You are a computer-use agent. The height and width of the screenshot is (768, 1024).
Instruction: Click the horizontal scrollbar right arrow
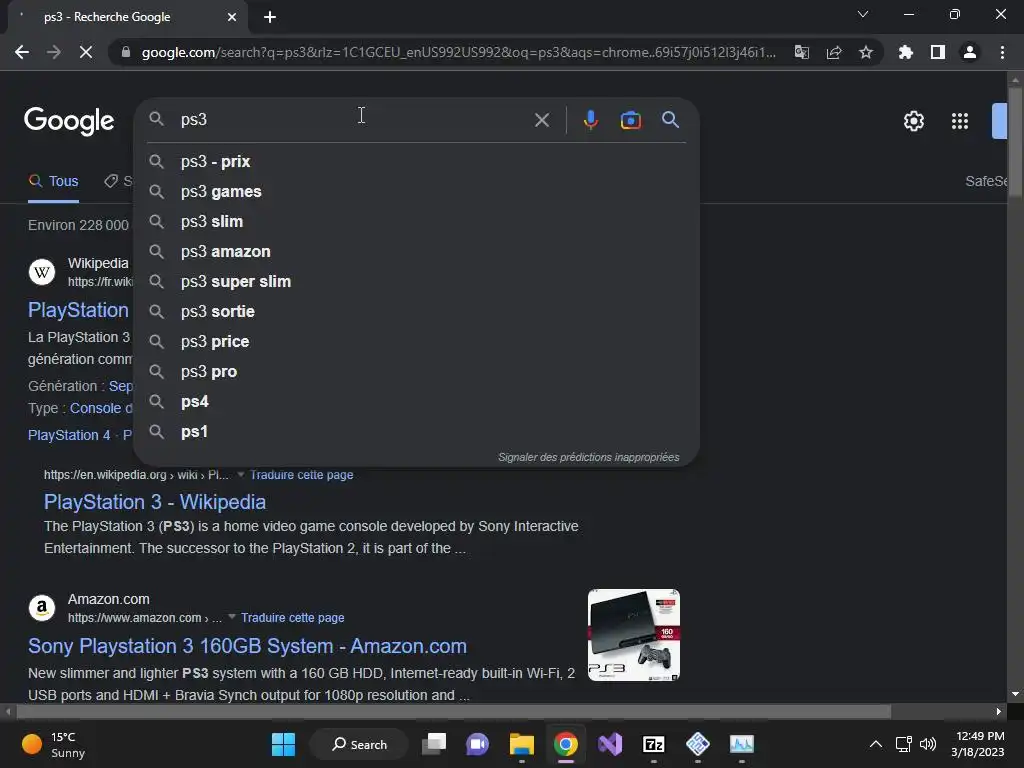[x=999, y=711]
